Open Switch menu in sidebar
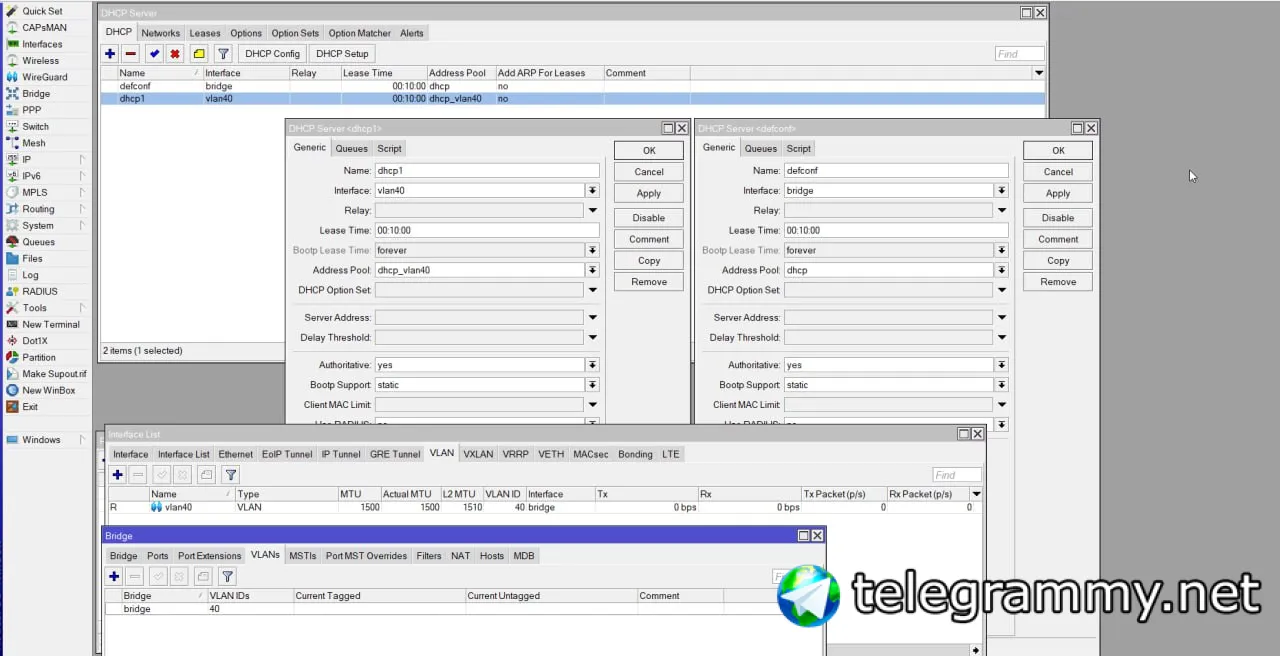The height and width of the screenshot is (656, 1280). pyautogui.click(x=35, y=127)
